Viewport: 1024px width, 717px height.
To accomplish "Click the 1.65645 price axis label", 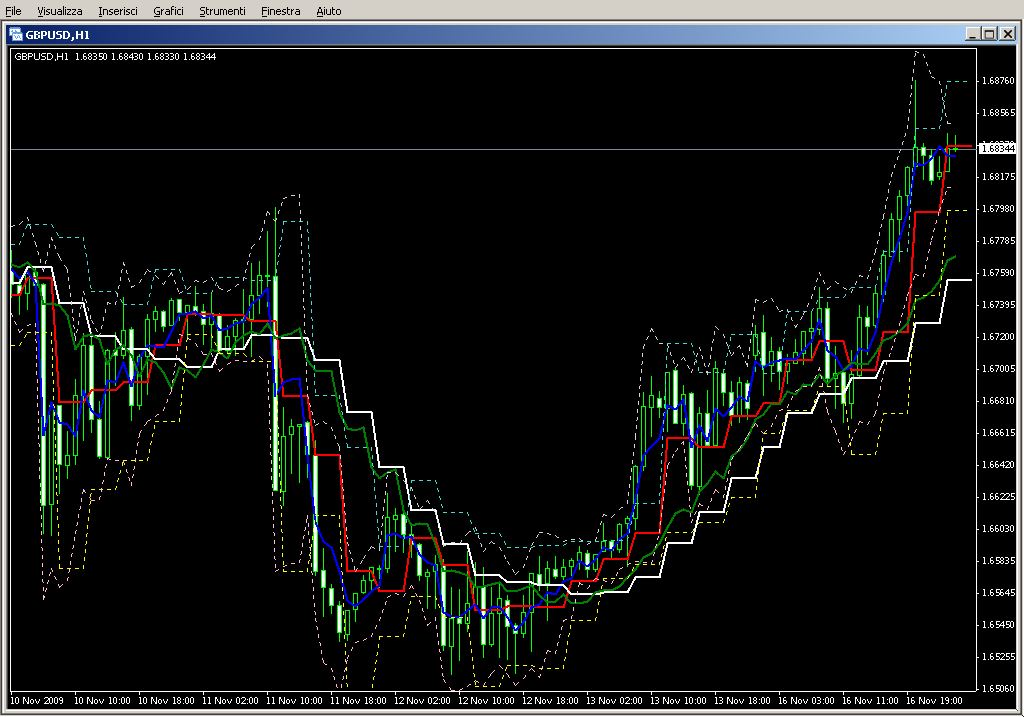I will point(999,593).
